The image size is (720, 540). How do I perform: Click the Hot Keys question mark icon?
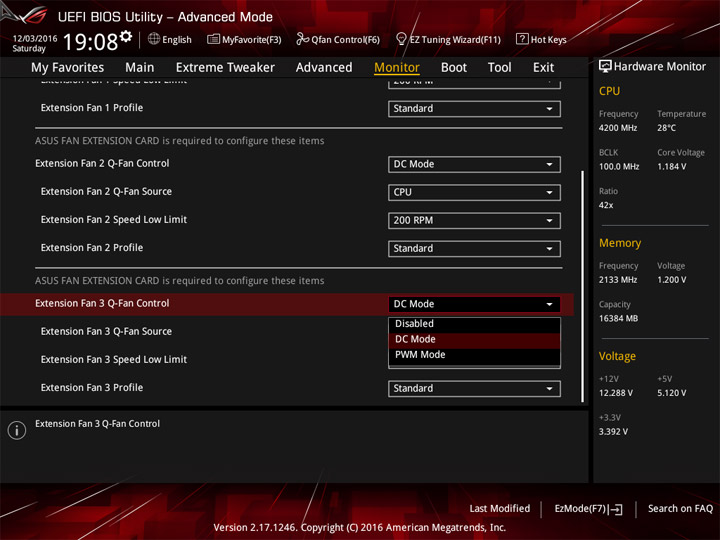tap(522, 39)
